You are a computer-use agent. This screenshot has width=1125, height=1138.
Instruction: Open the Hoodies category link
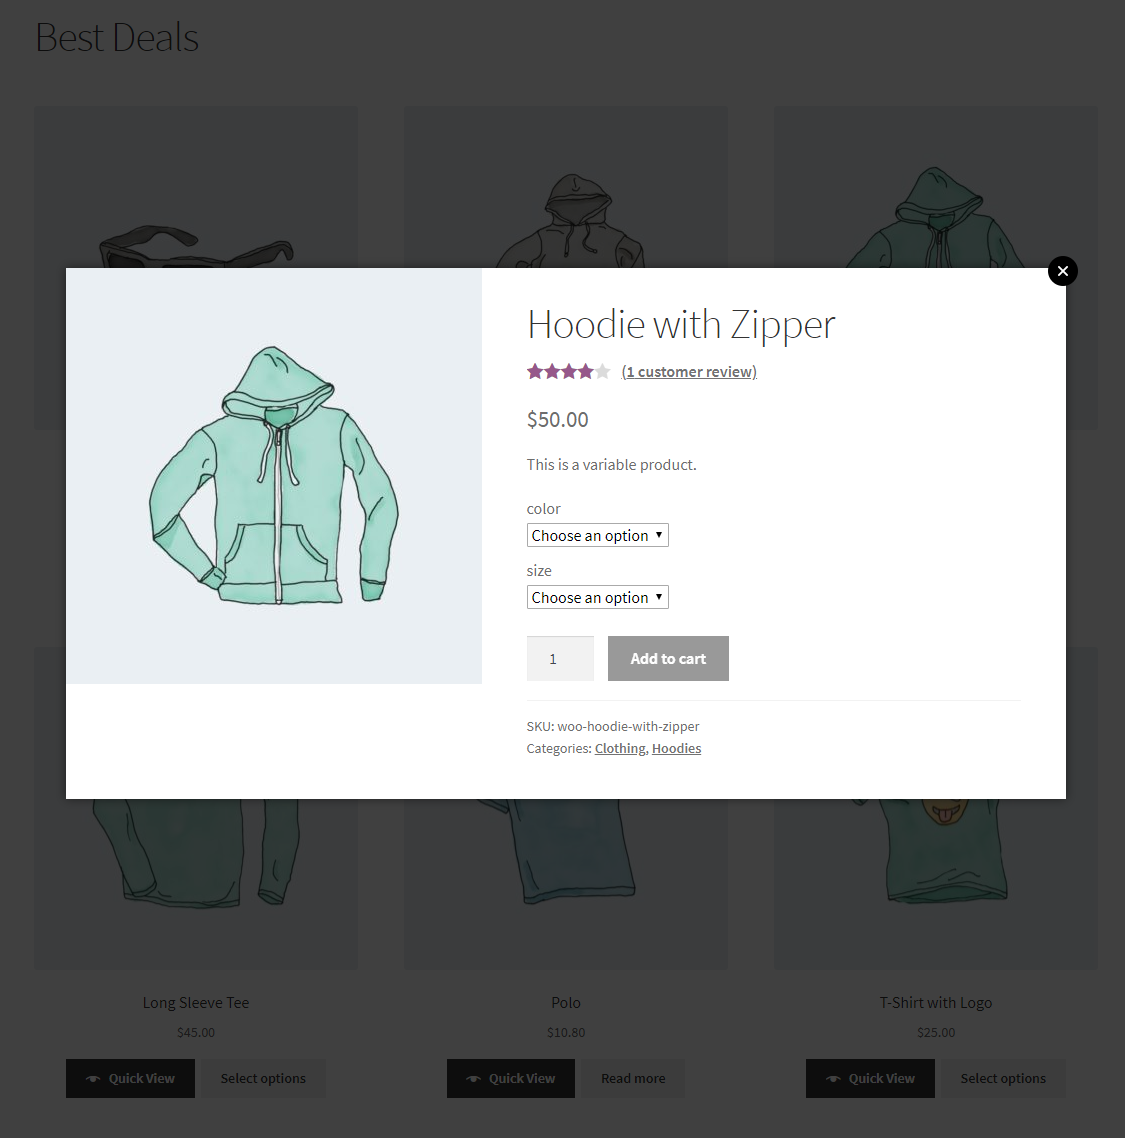[x=676, y=748]
